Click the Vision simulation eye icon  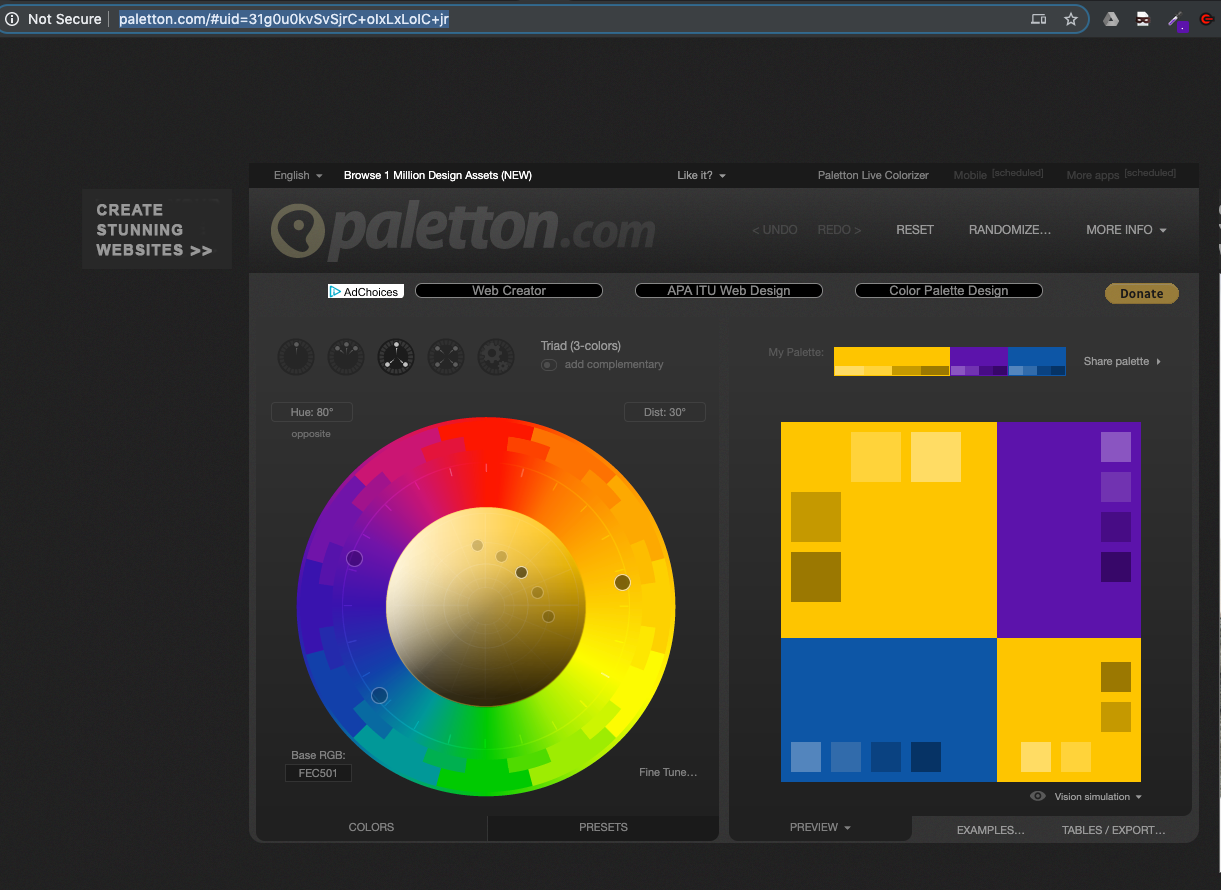1038,796
